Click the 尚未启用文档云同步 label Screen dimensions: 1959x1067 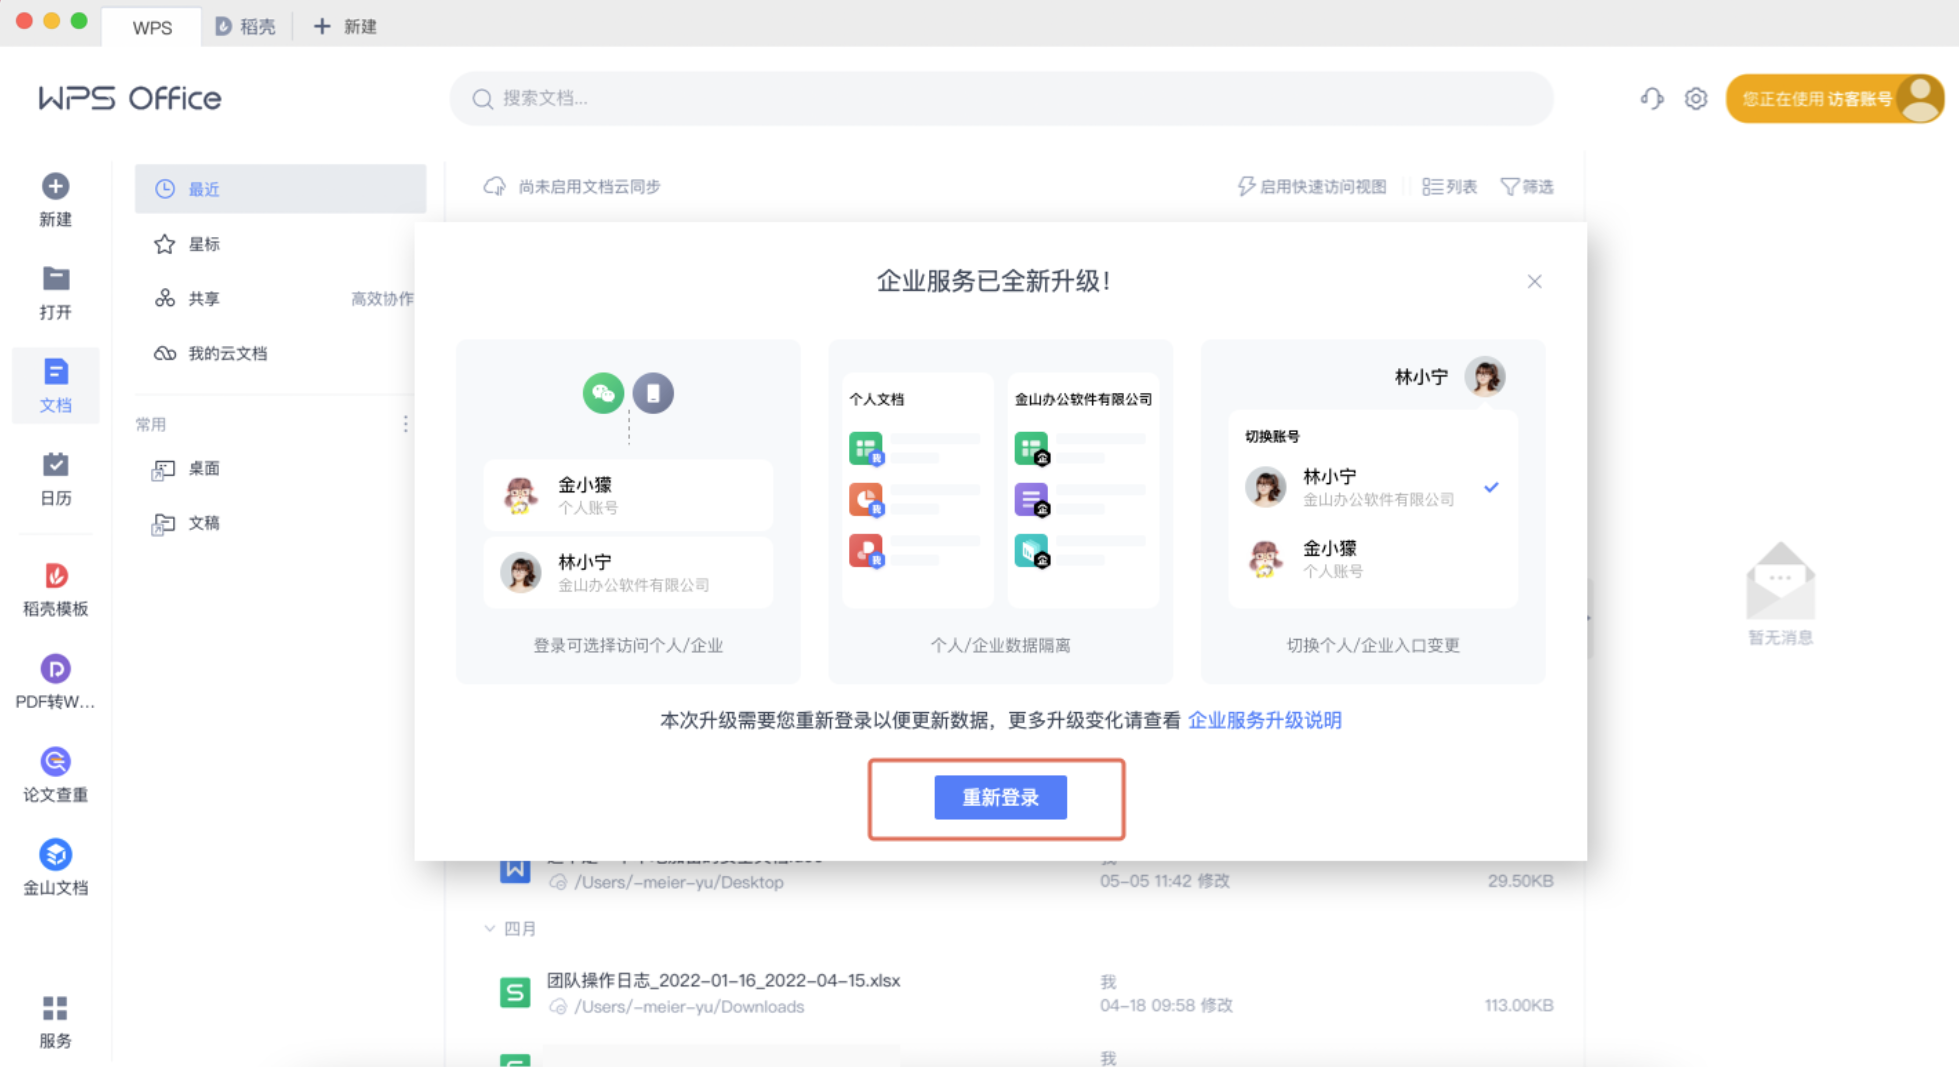(x=589, y=186)
